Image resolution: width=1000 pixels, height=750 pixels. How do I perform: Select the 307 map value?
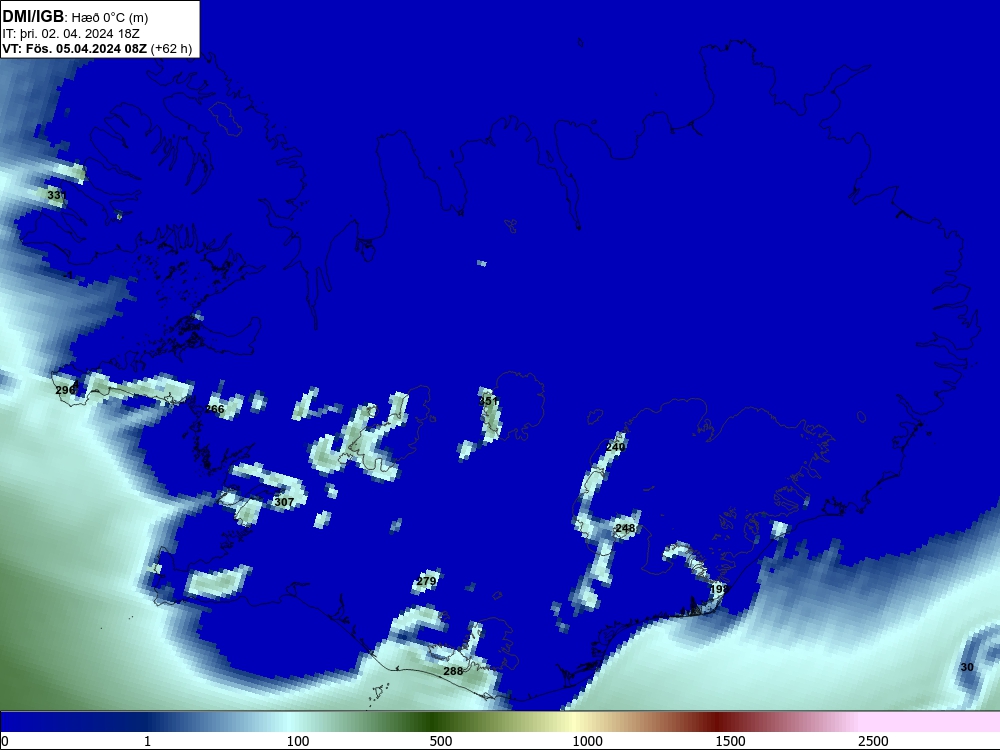(284, 502)
